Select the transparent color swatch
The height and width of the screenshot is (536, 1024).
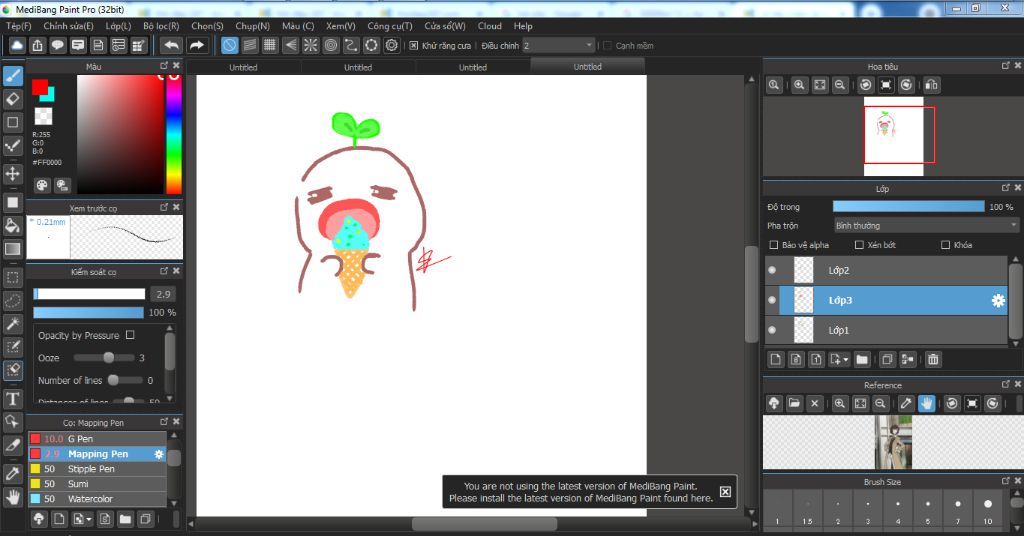43,116
